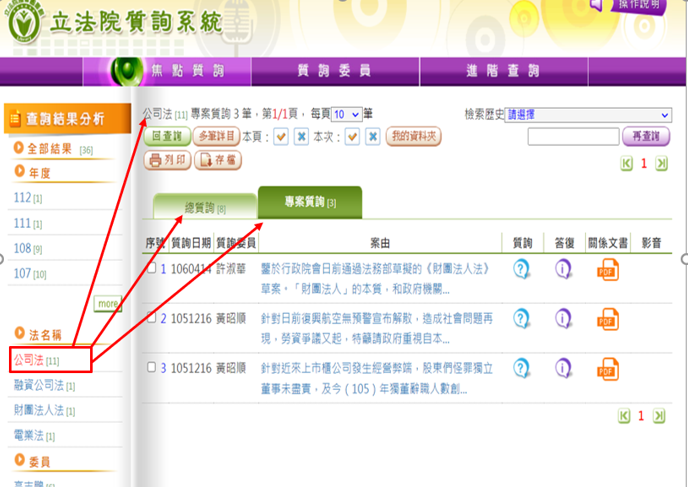Tick checkbox for row 3 dated 1051216
This screenshot has height=491, width=688.
point(151,367)
